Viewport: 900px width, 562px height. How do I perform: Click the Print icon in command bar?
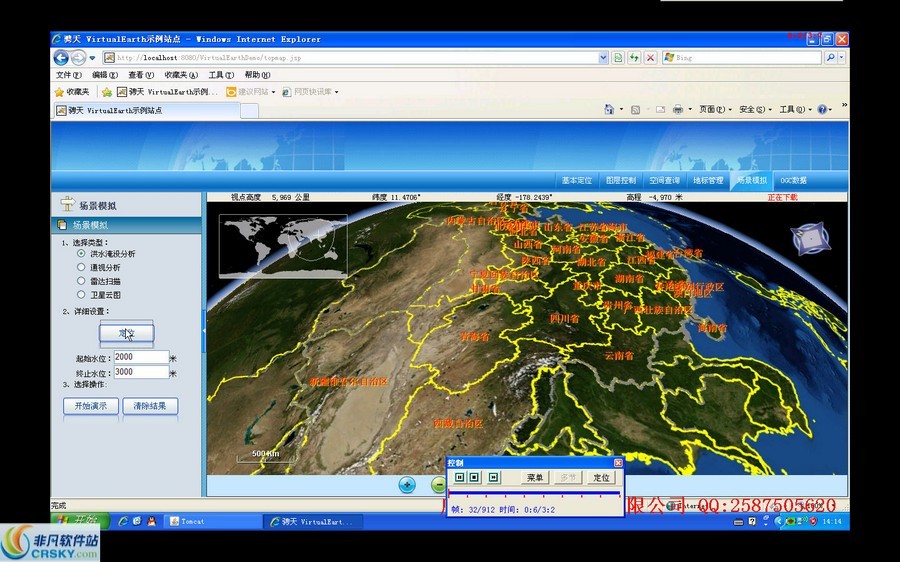click(x=678, y=109)
